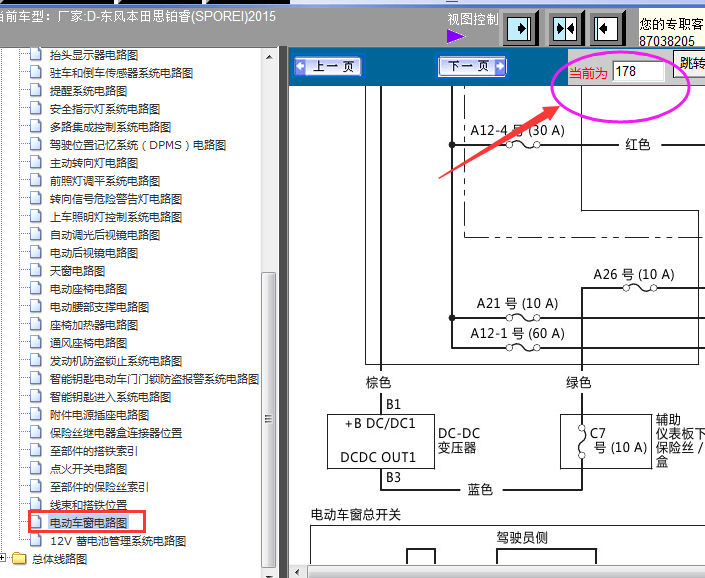
Task: Open 座椅加热器电路图 entry
Action: tap(94, 325)
